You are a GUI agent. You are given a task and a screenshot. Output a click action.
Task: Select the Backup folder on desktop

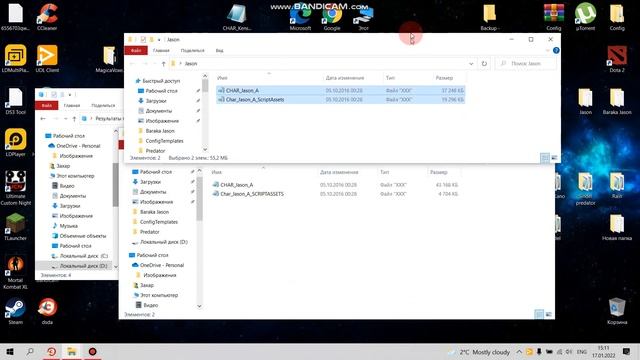point(489,16)
